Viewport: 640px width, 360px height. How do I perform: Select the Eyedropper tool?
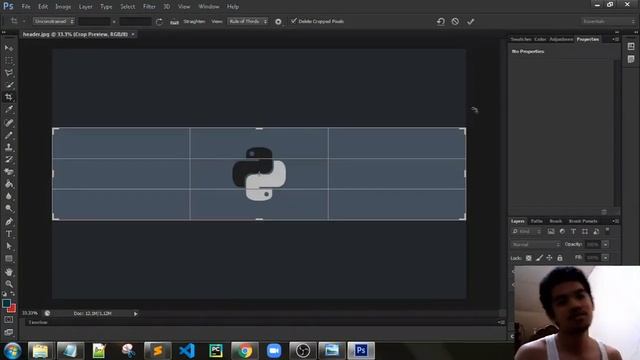click(x=9, y=109)
